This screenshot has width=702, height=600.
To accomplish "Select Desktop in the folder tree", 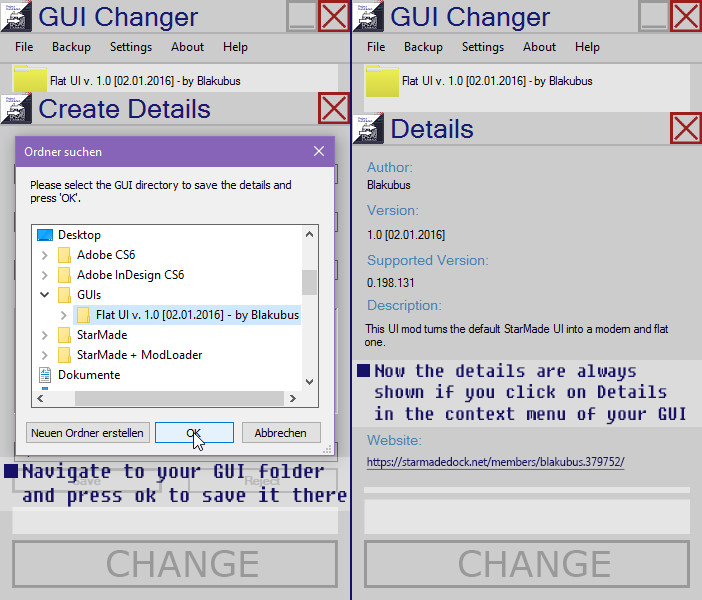I will [x=79, y=235].
